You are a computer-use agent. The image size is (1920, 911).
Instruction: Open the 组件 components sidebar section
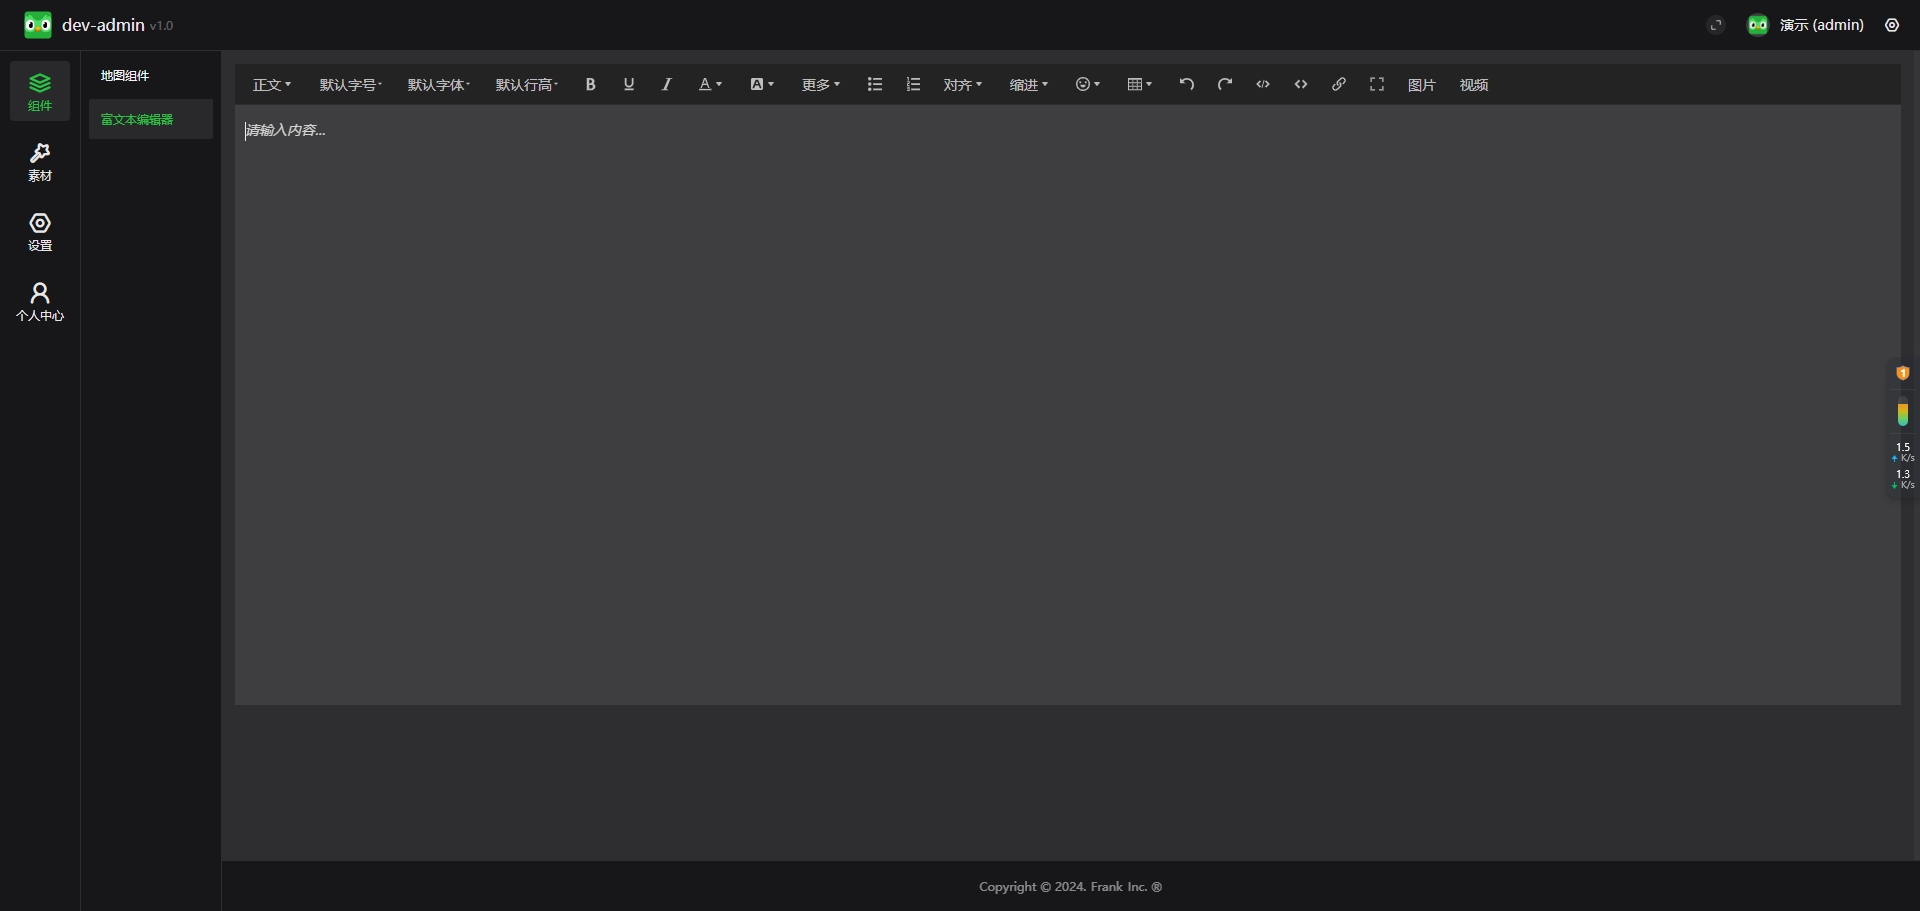pos(40,91)
